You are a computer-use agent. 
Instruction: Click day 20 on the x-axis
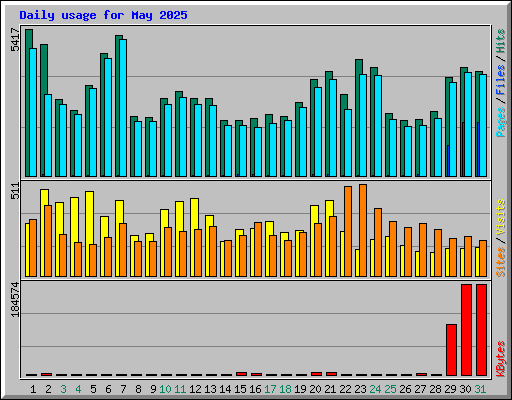pyautogui.click(x=315, y=389)
